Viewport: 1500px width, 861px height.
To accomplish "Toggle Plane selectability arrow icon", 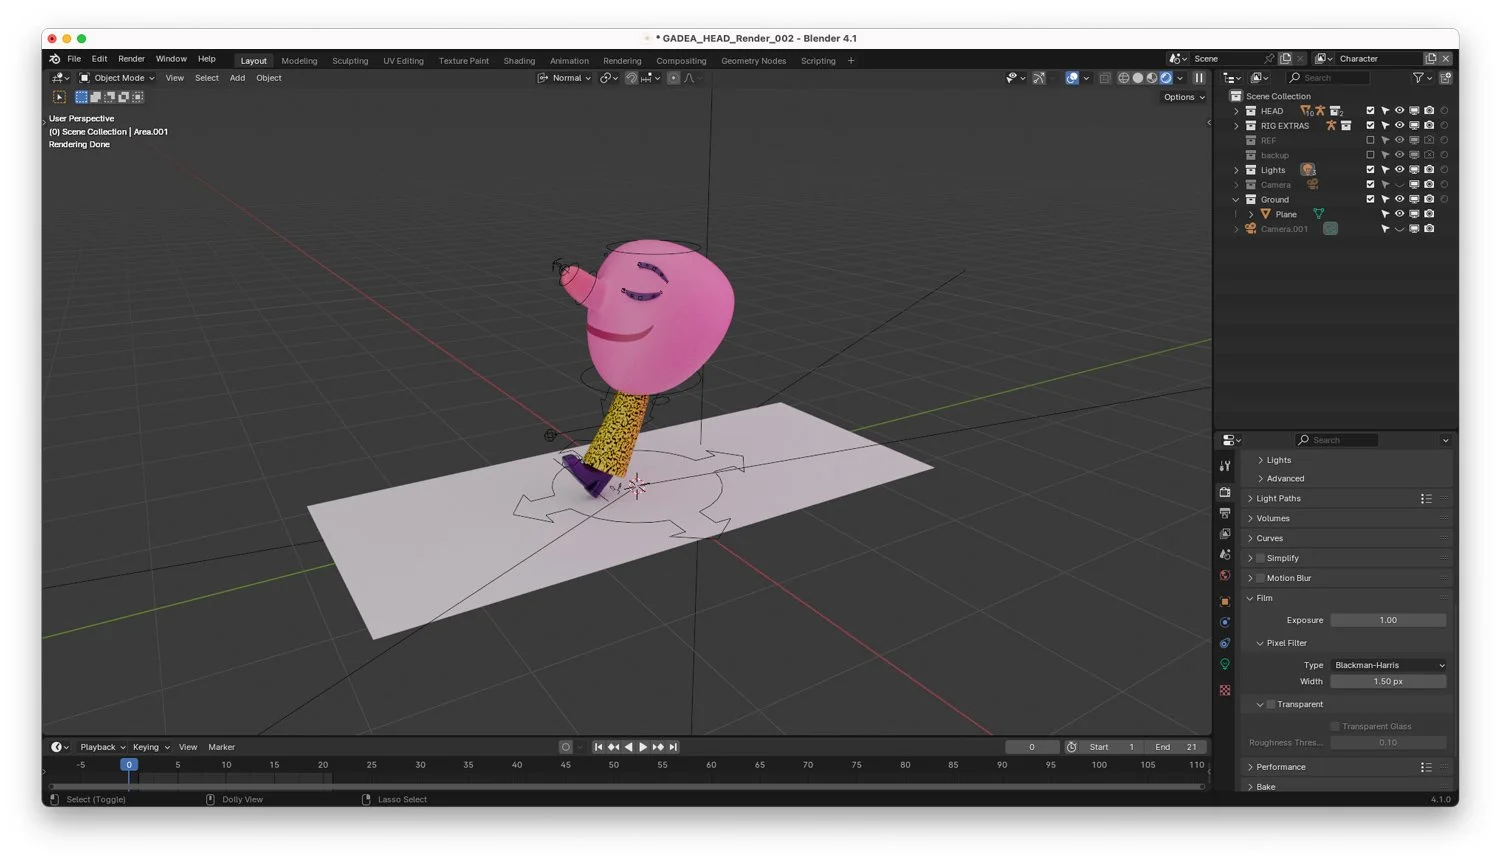I will (x=1385, y=214).
